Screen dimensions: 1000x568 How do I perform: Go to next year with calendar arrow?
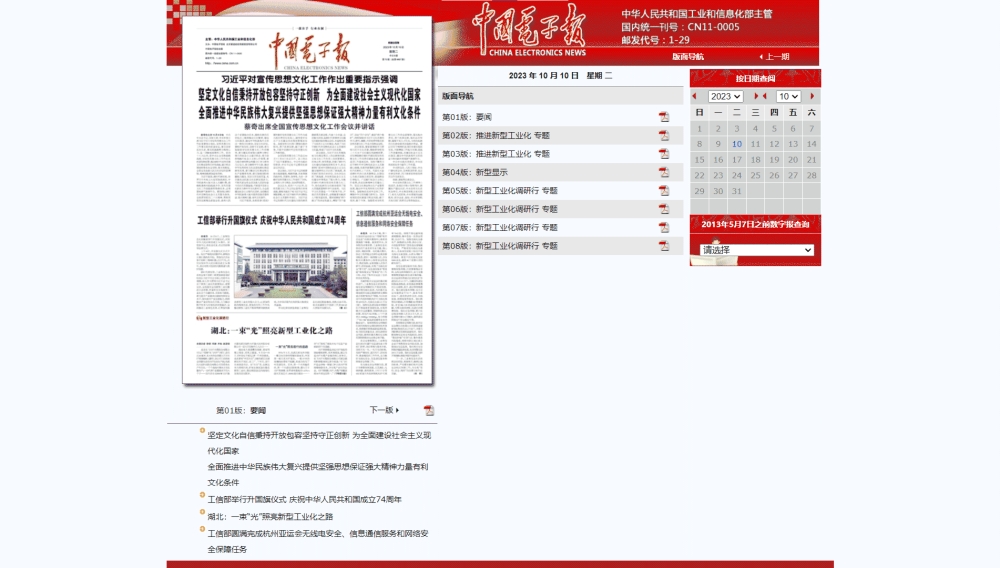pos(756,96)
